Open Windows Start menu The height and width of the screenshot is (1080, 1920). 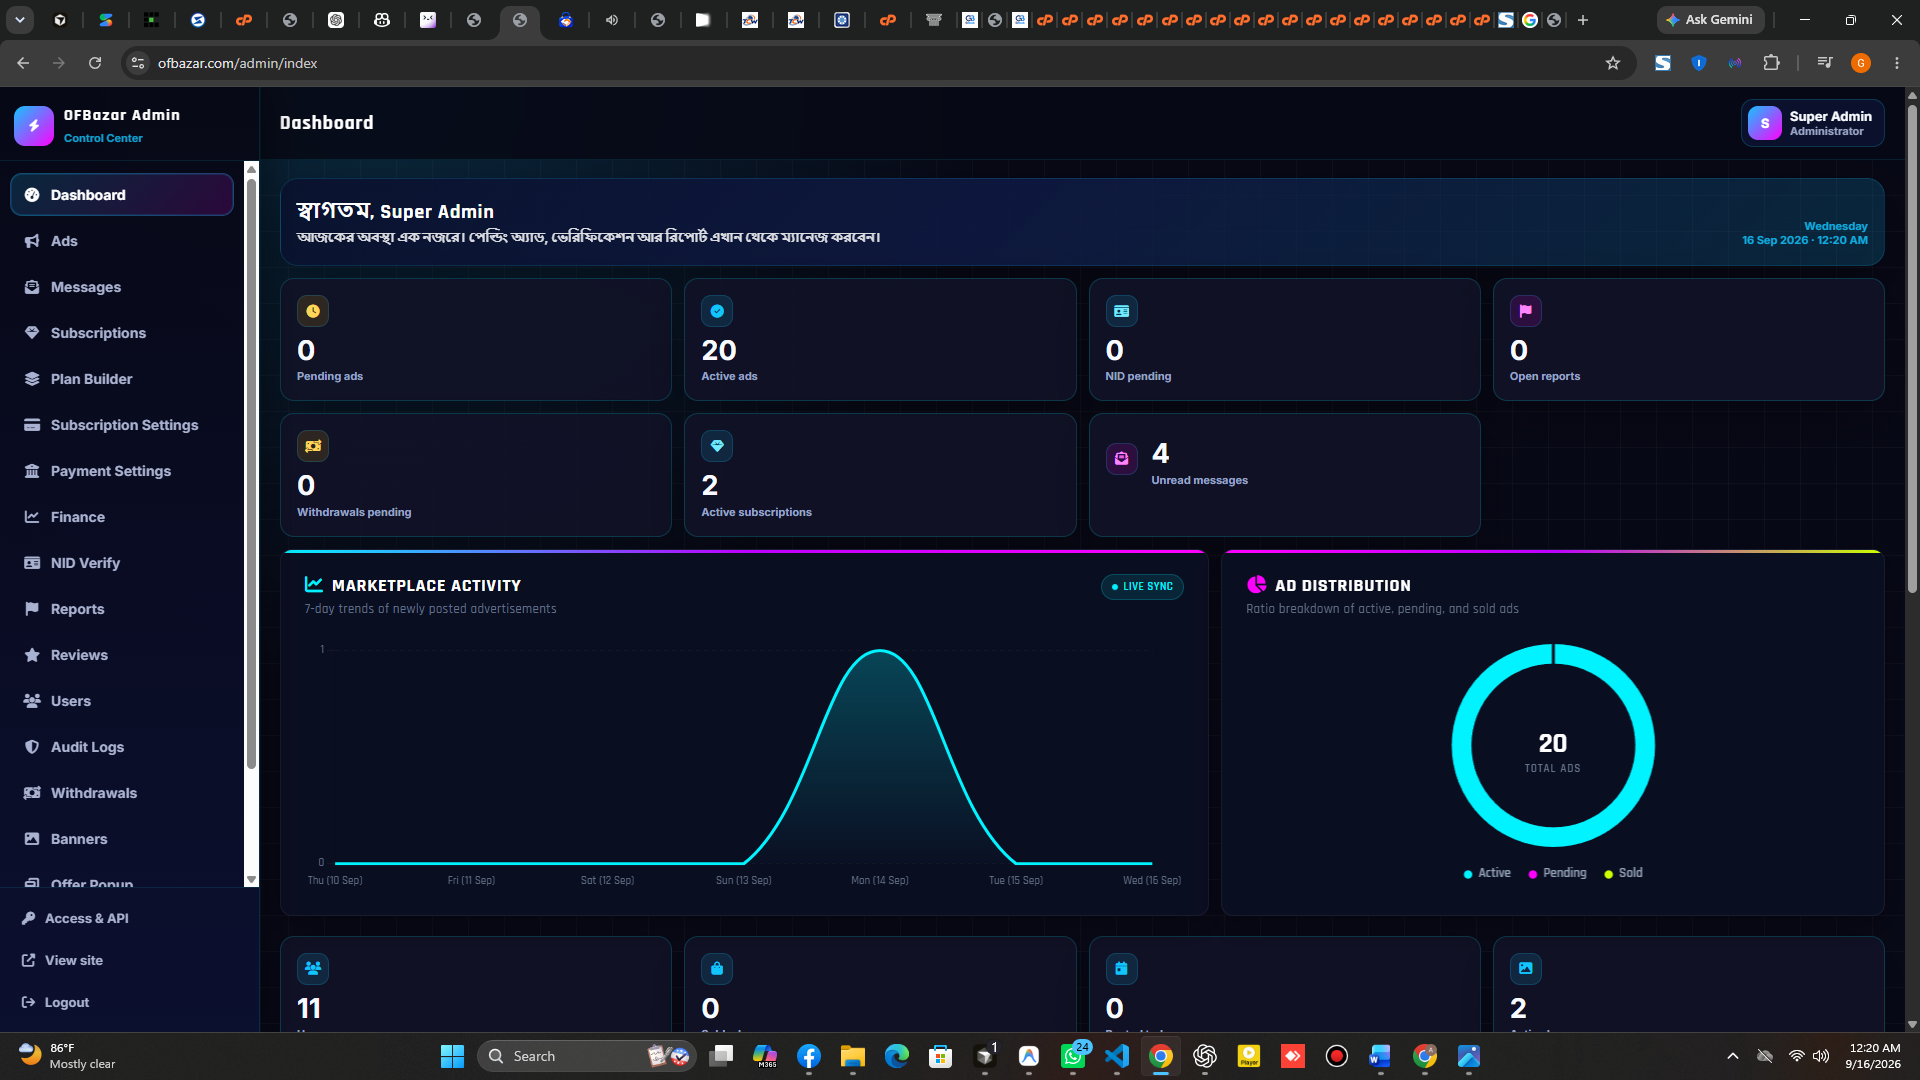pos(452,1056)
